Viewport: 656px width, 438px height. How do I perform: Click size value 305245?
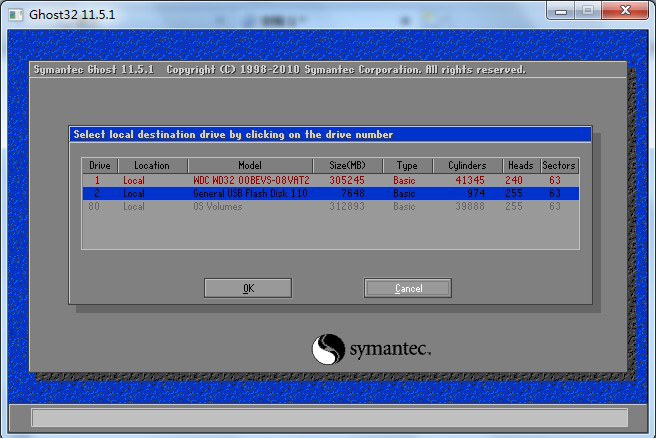[x=347, y=180]
